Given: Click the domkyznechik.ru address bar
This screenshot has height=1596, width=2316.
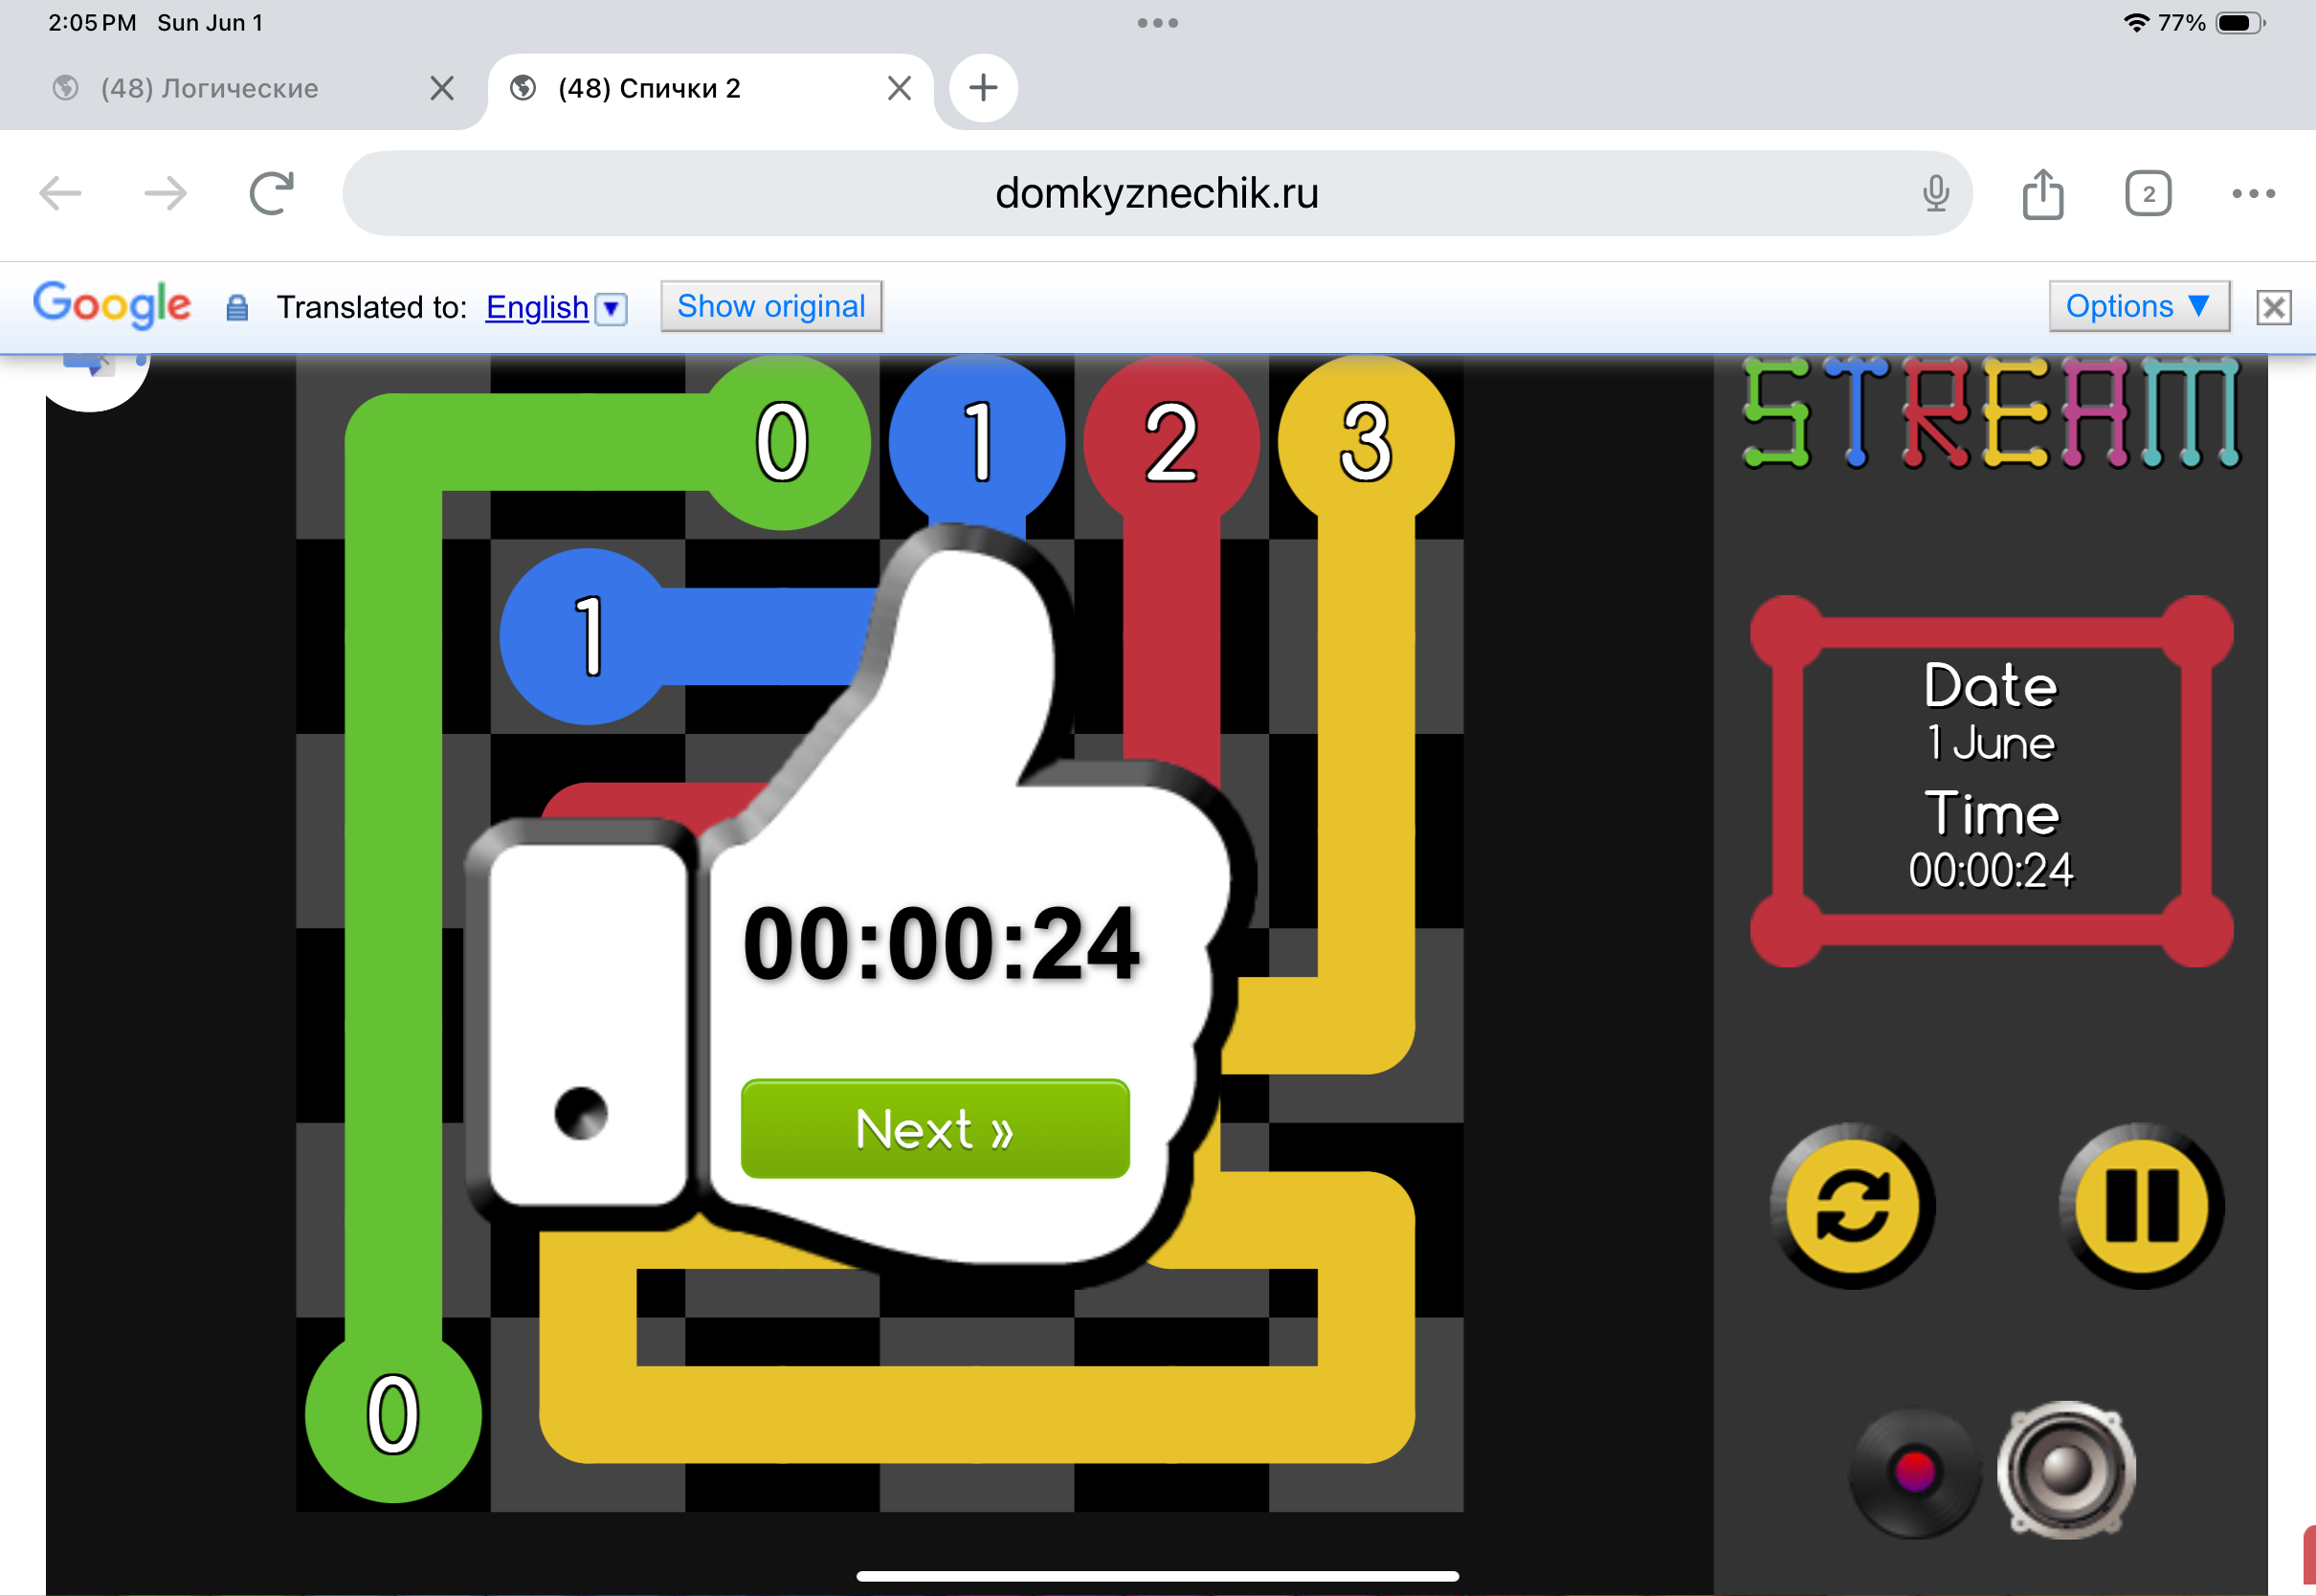Looking at the screenshot, I should [1157, 193].
